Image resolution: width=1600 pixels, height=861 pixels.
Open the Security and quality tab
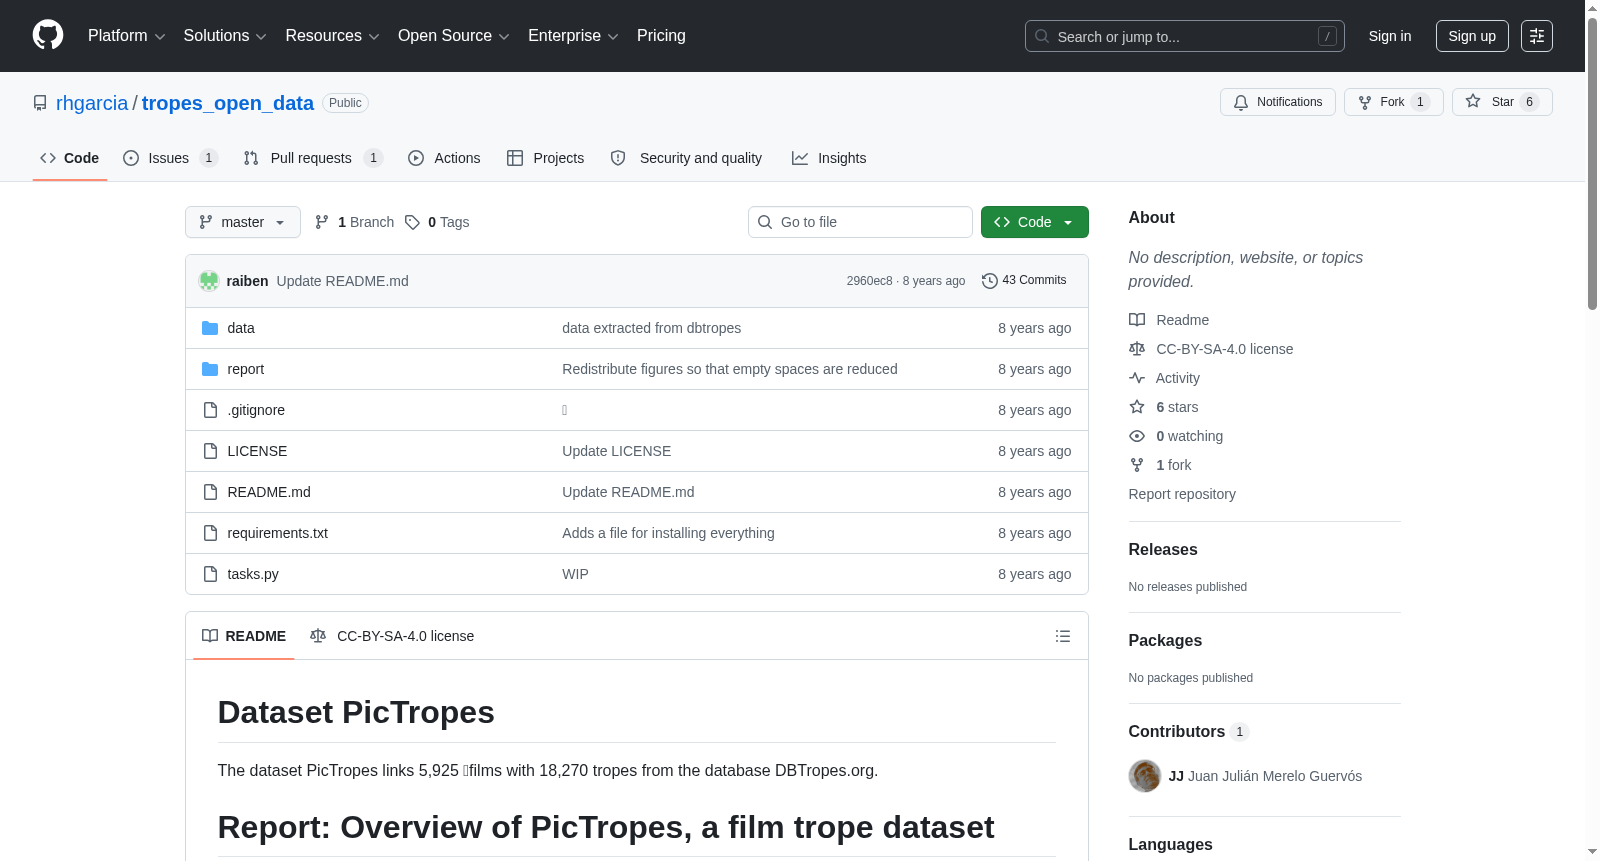click(x=686, y=158)
